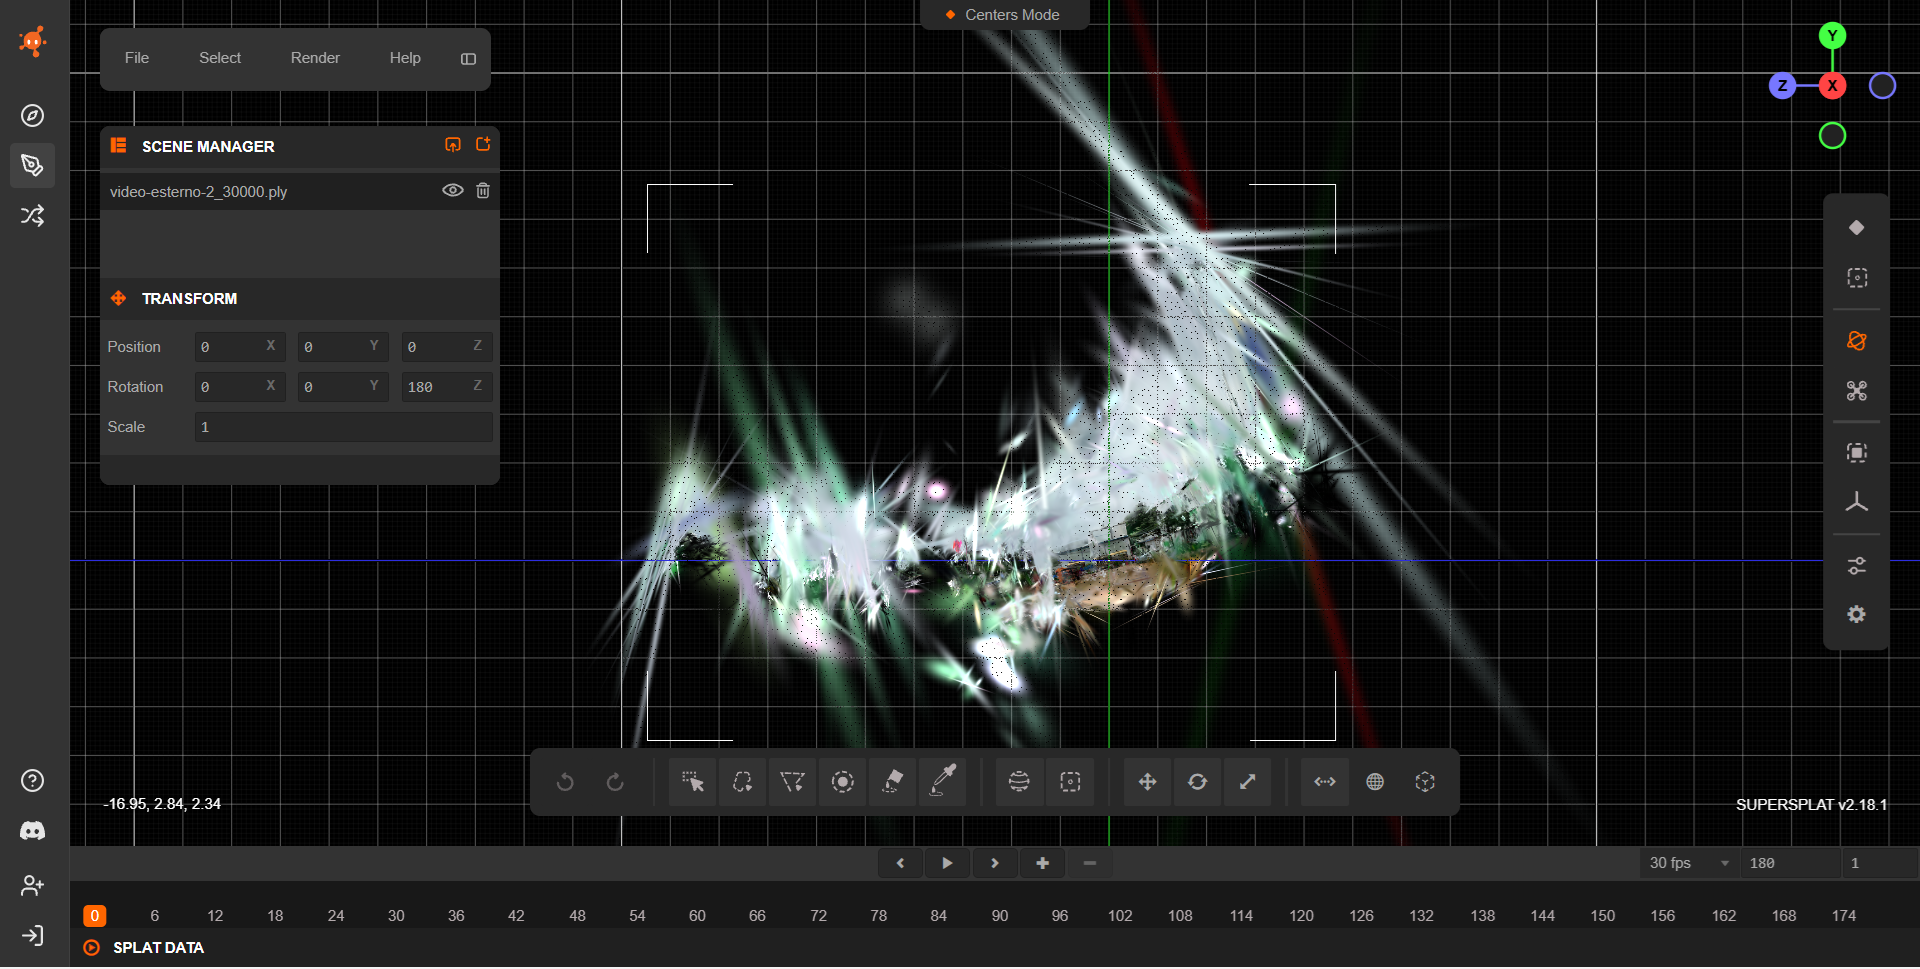Select the sphere selection tool
Viewport: 1920px width, 969px height.
[x=1019, y=782]
